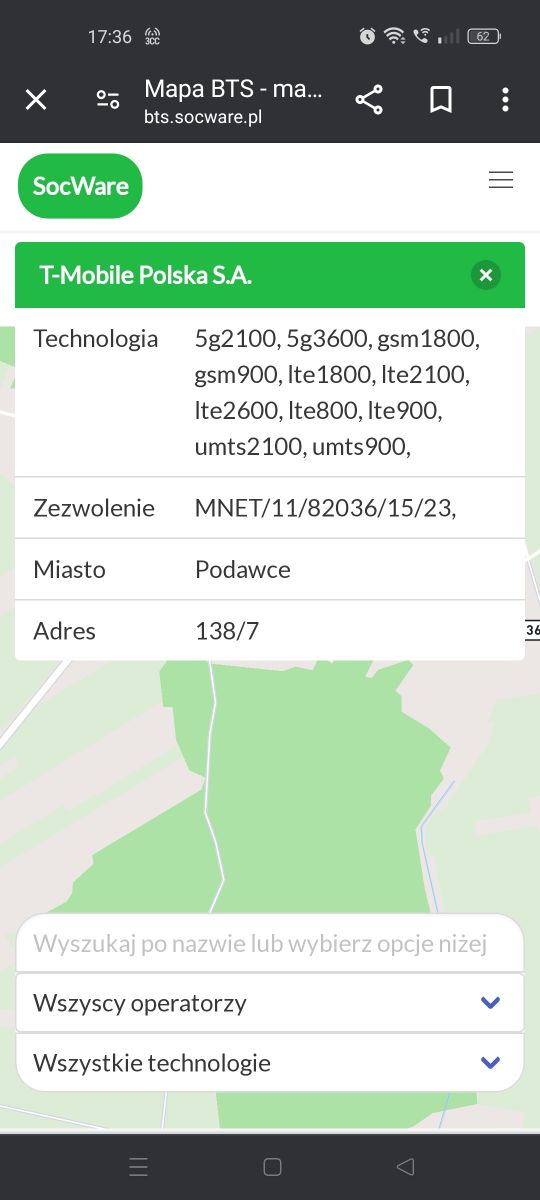
Task: Click the blue chevron beside Wszyscy operatorzy
Action: [490, 1003]
